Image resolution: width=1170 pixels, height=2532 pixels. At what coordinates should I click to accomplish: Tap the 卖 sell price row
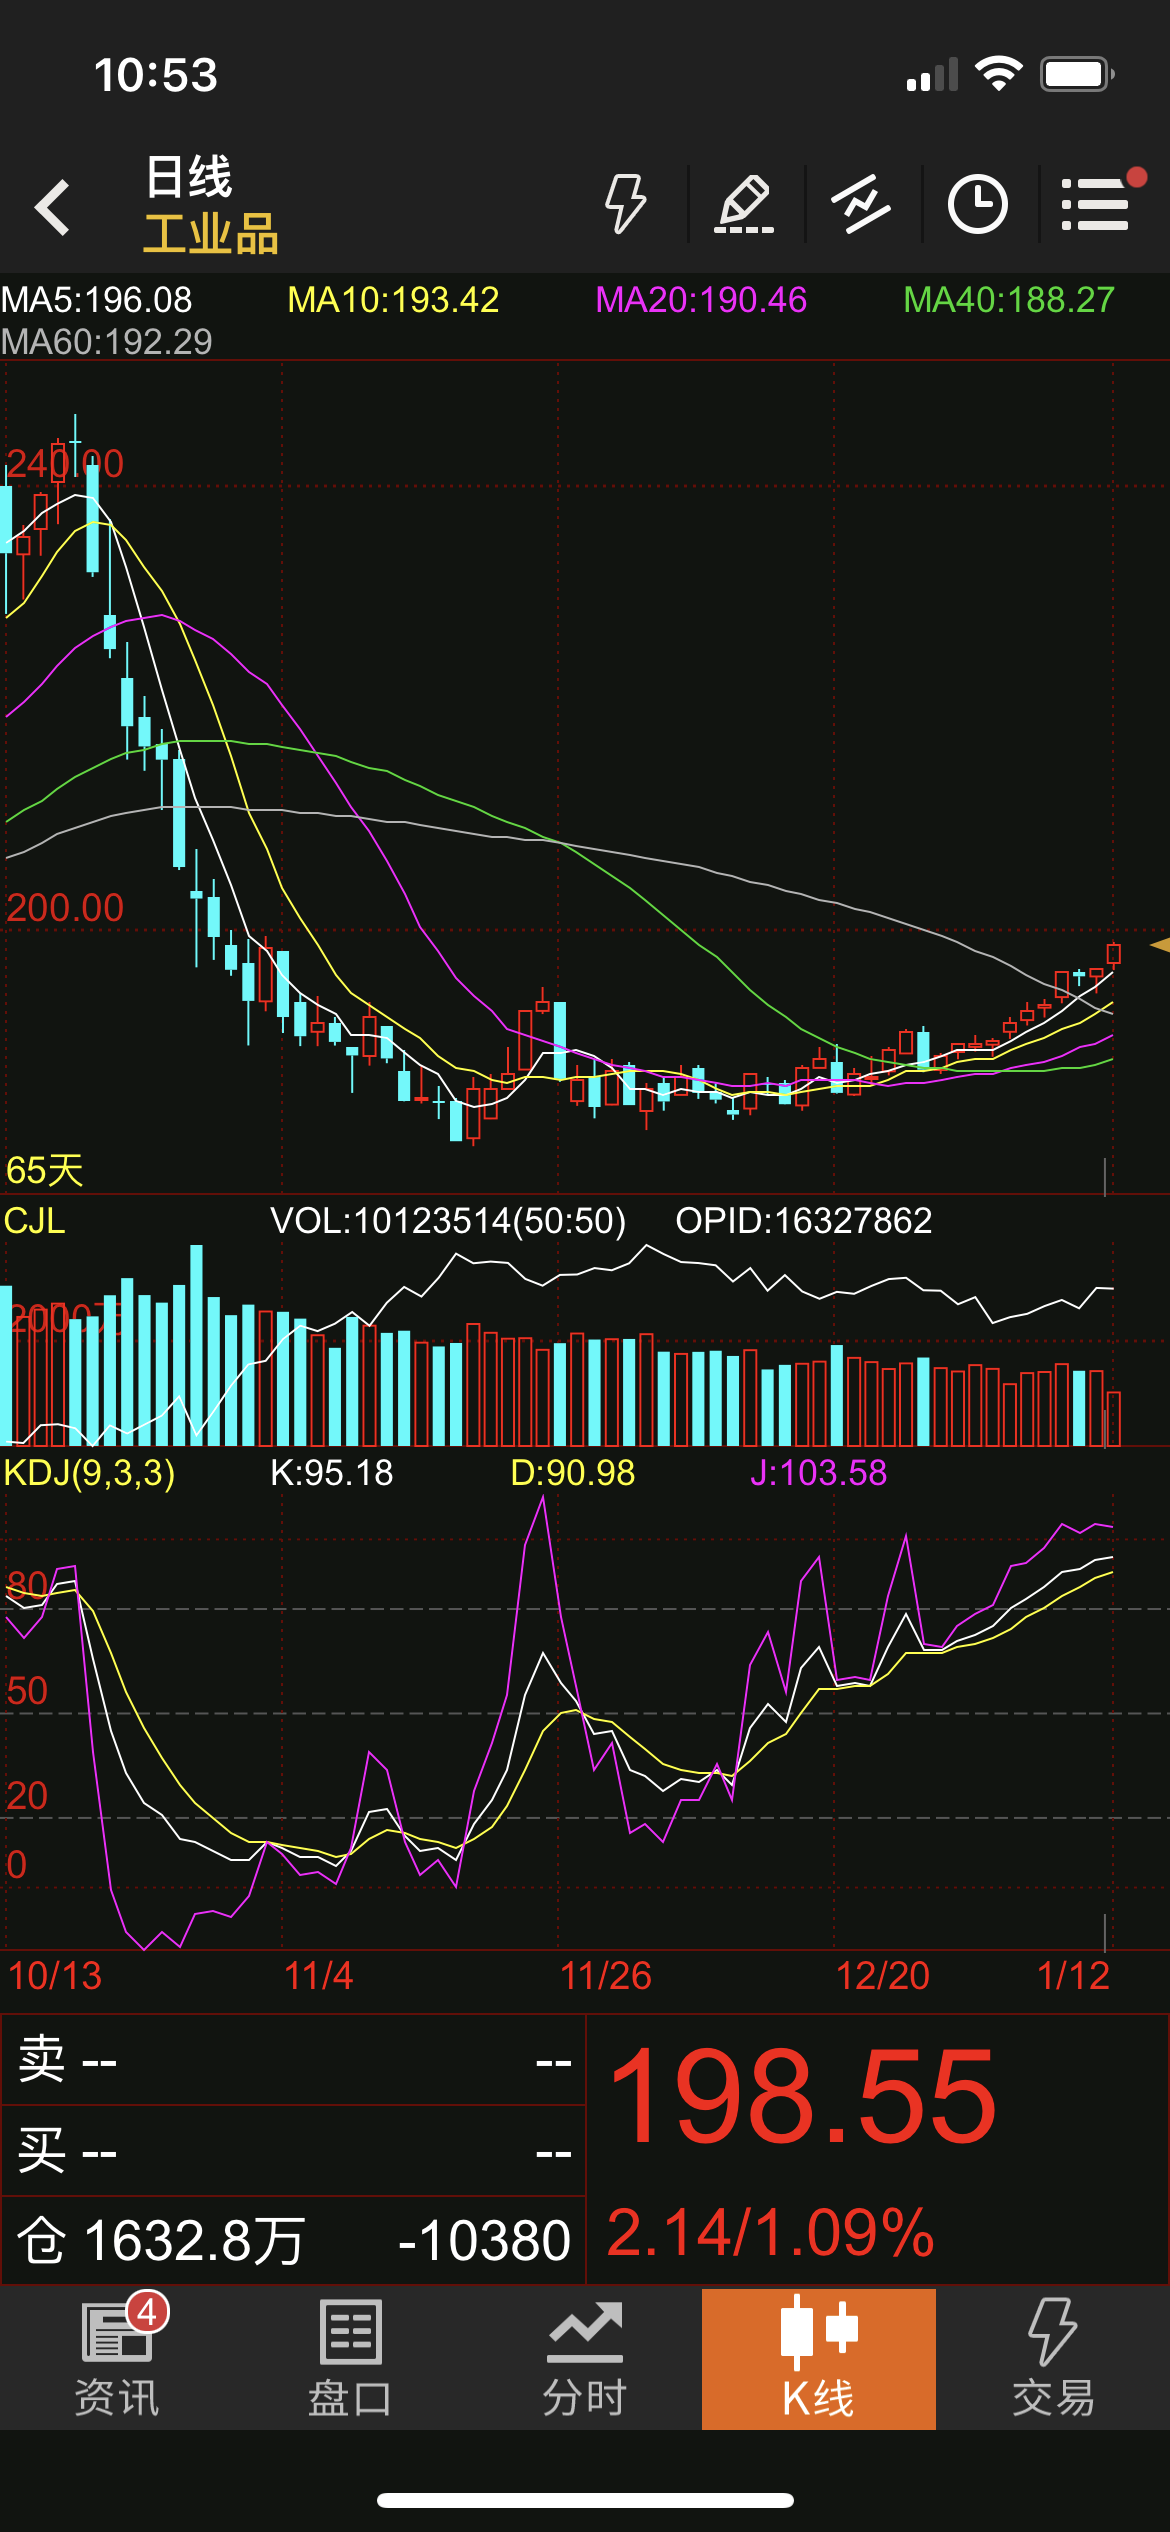point(293,2062)
